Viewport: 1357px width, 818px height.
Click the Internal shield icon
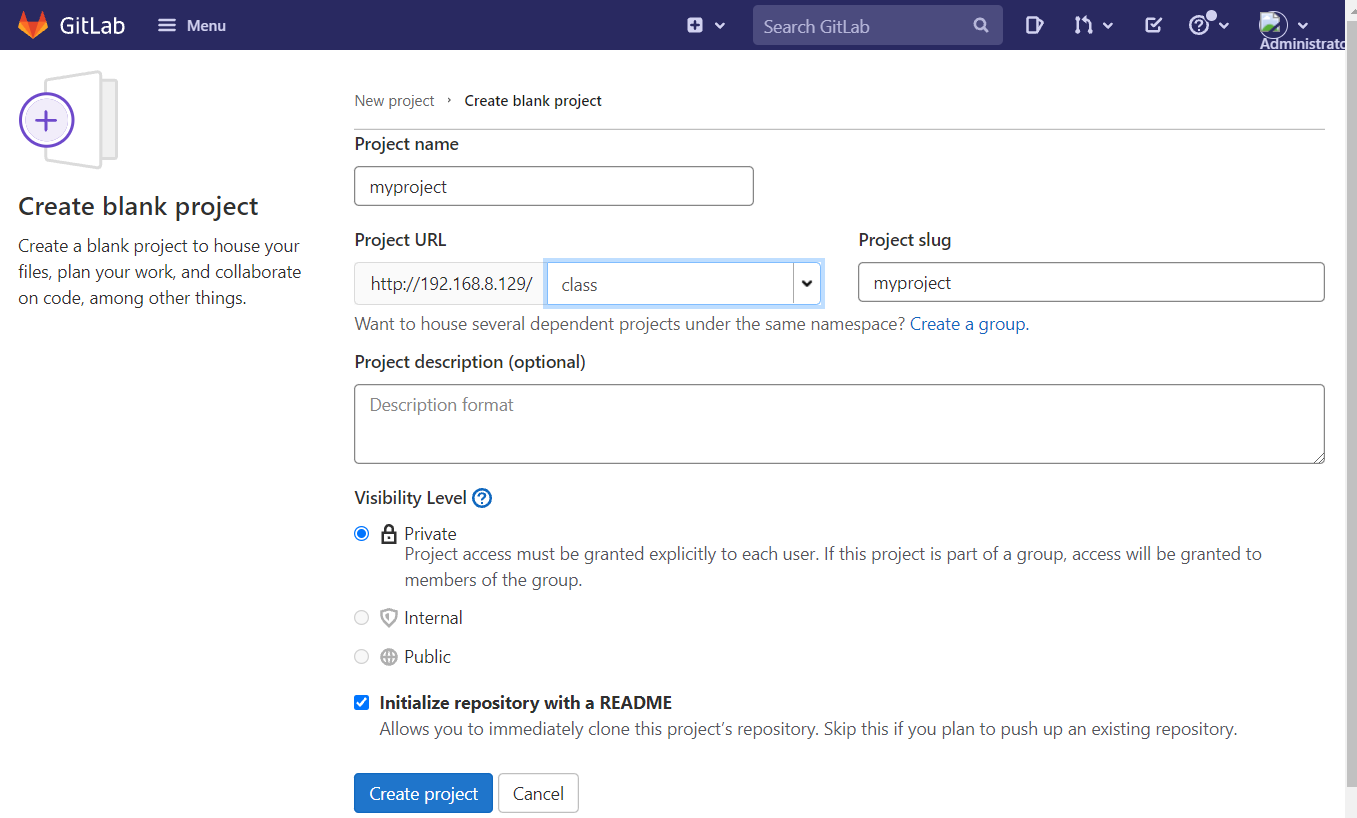pyautogui.click(x=389, y=618)
